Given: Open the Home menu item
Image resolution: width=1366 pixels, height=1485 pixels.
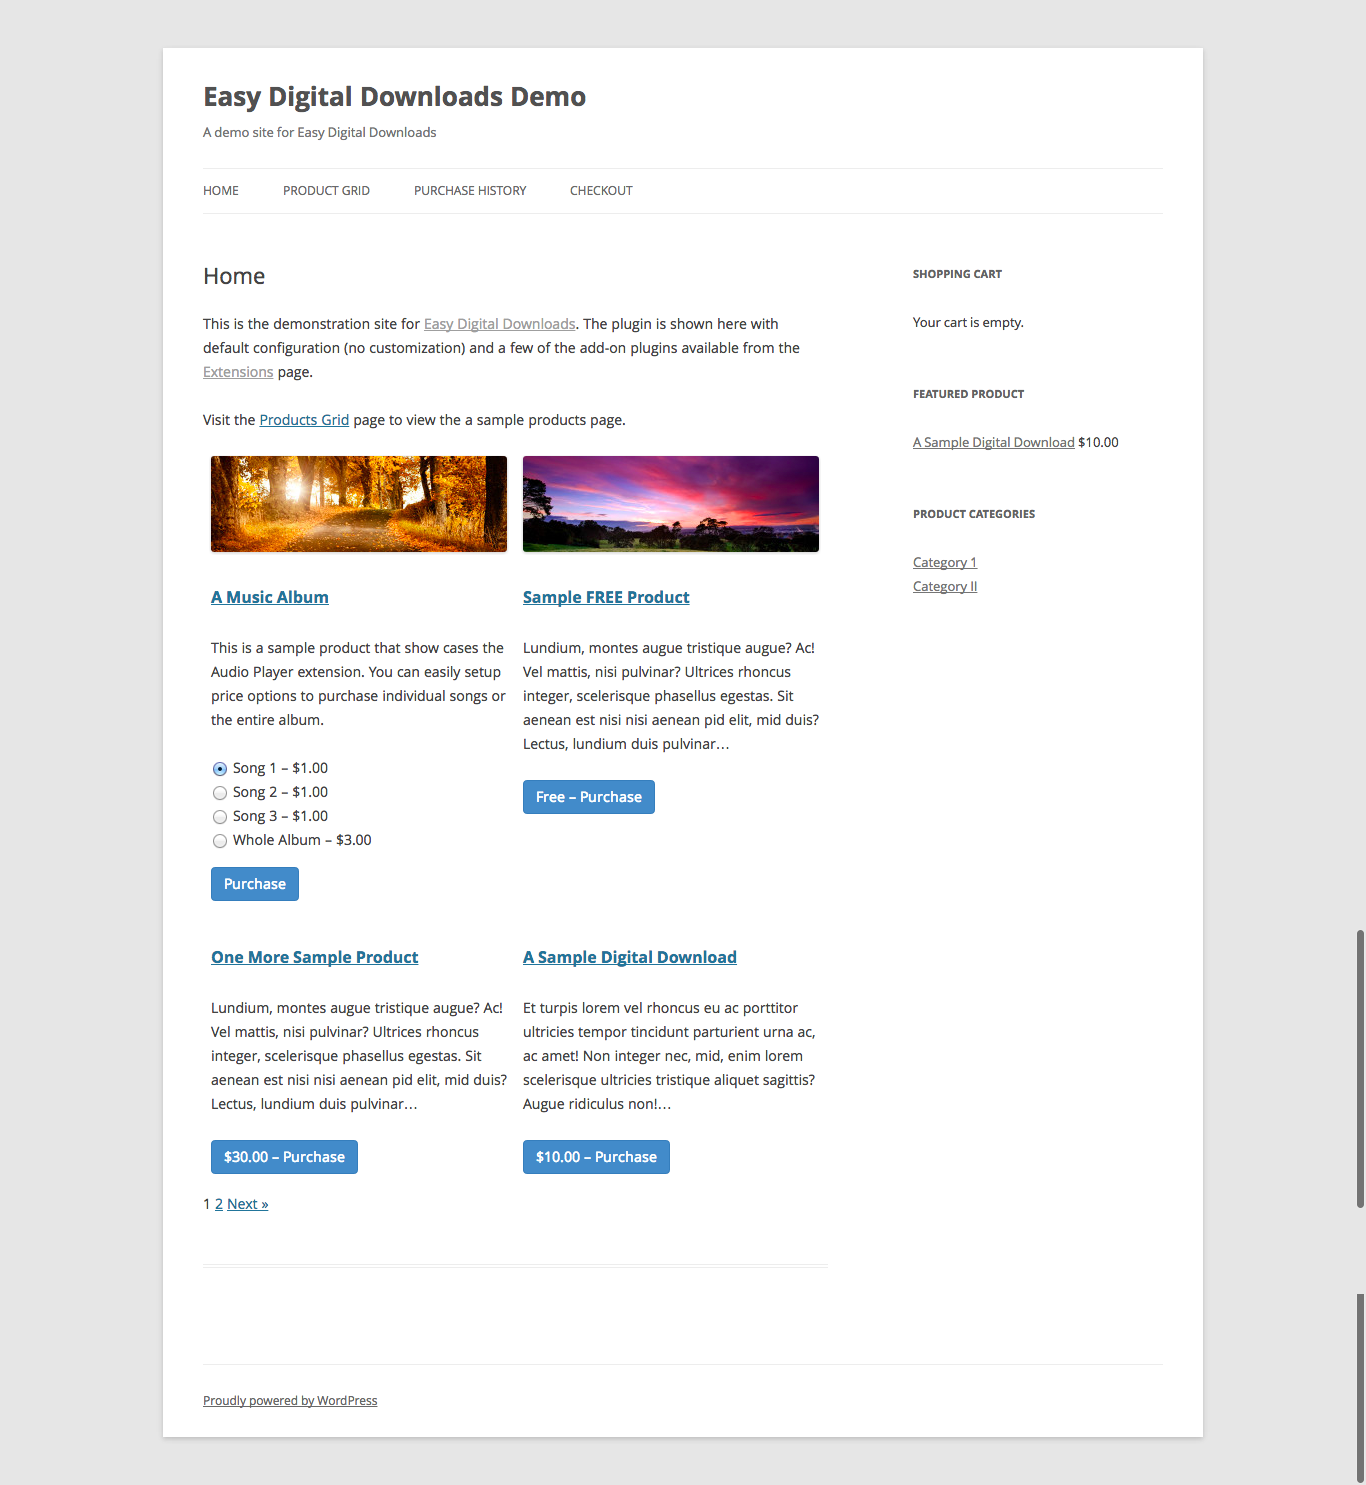Looking at the screenshot, I should click(x=221, y=191).
